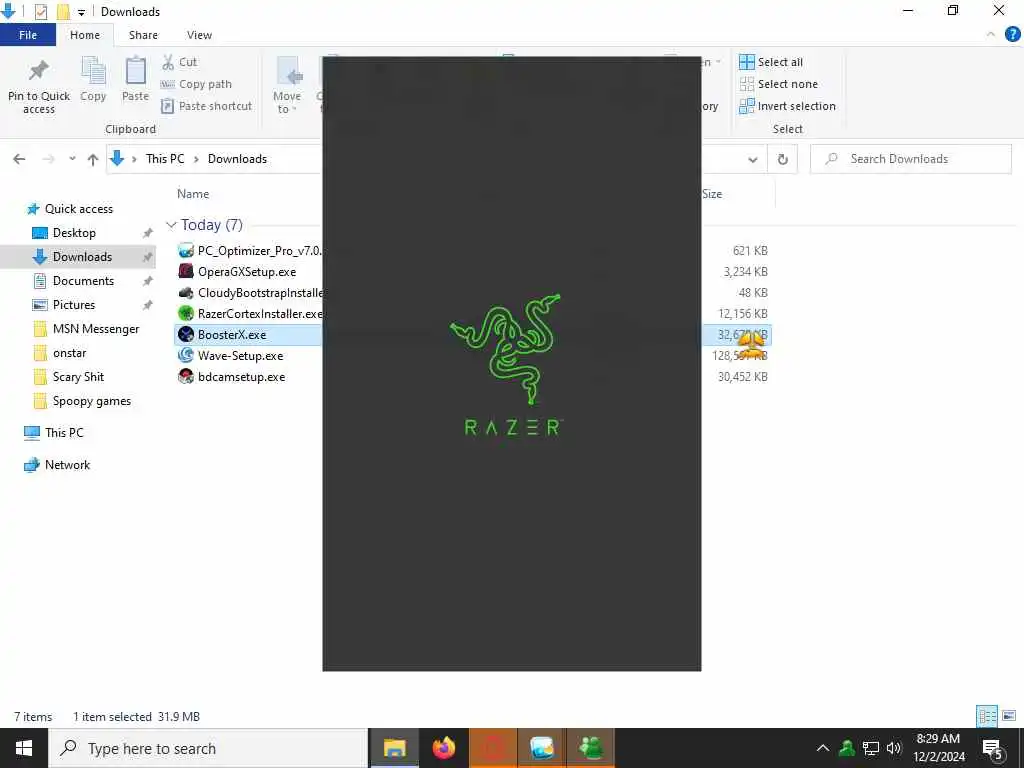Screen dimensions: 1024x768
Task: Open MSN Messenger folder in sidebar
Action: pyautogui.click(x=96, y=329)
